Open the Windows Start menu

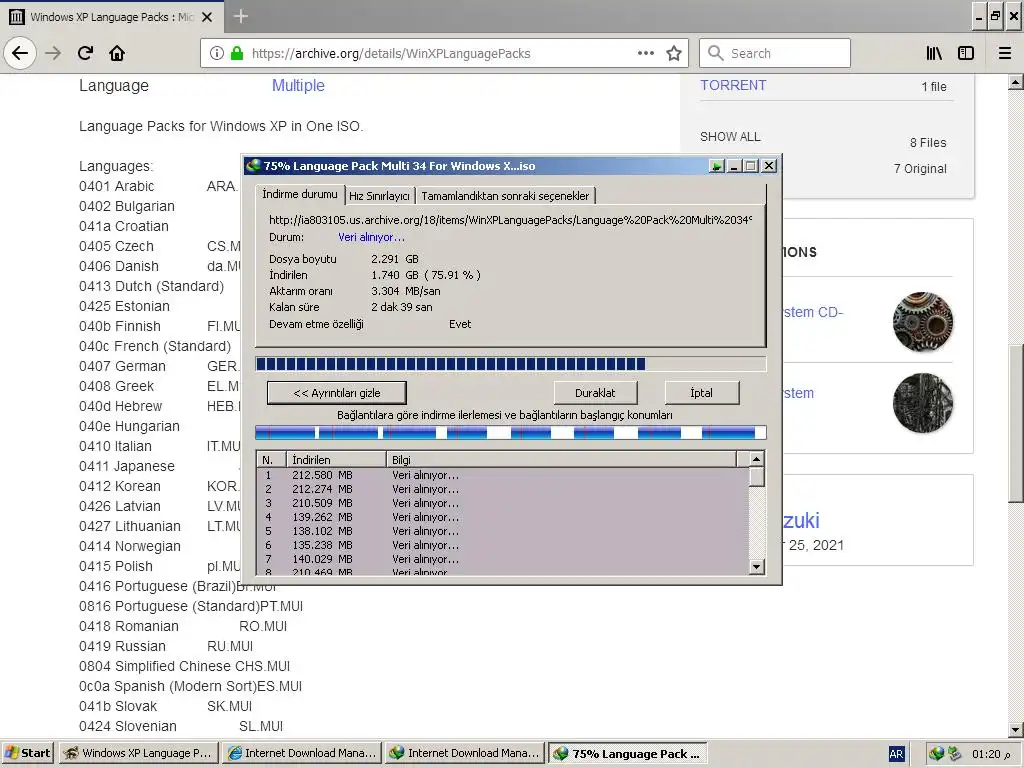point(28,754)
